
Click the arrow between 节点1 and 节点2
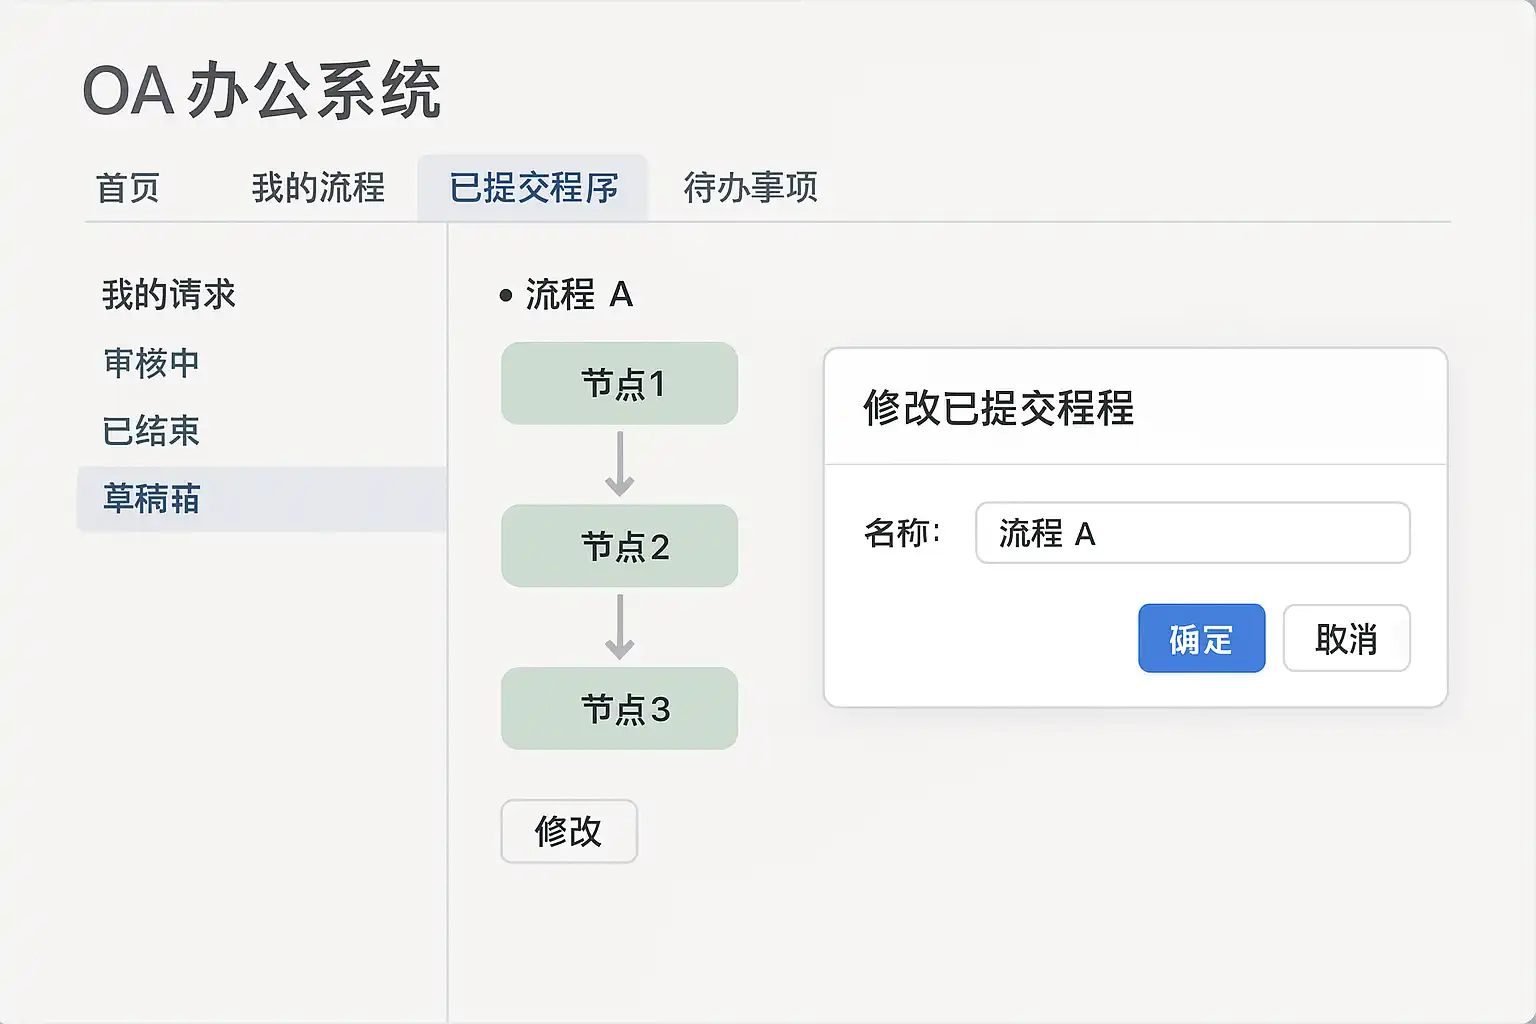(620, 464)
